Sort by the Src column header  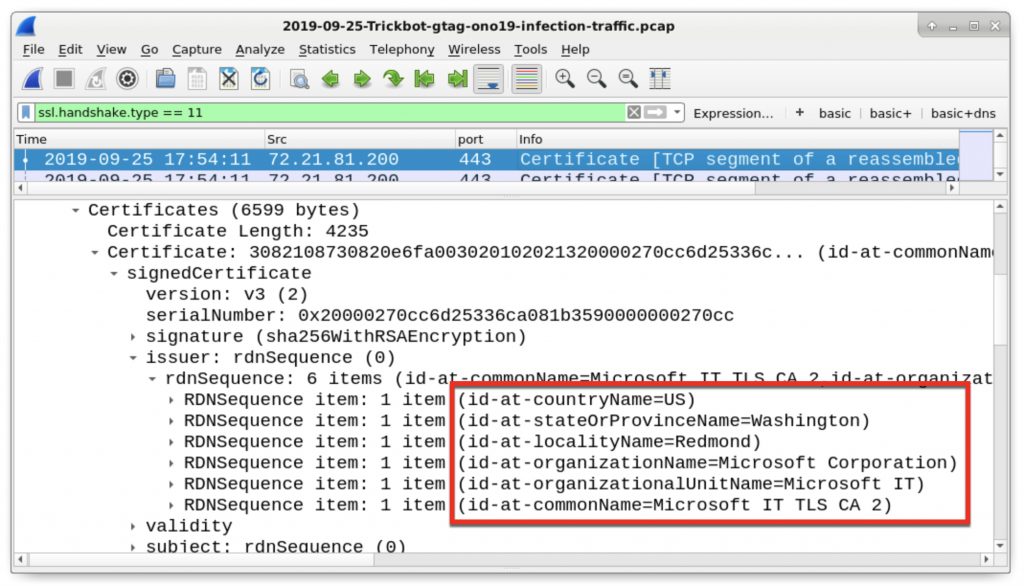click(x=360, y=139)
